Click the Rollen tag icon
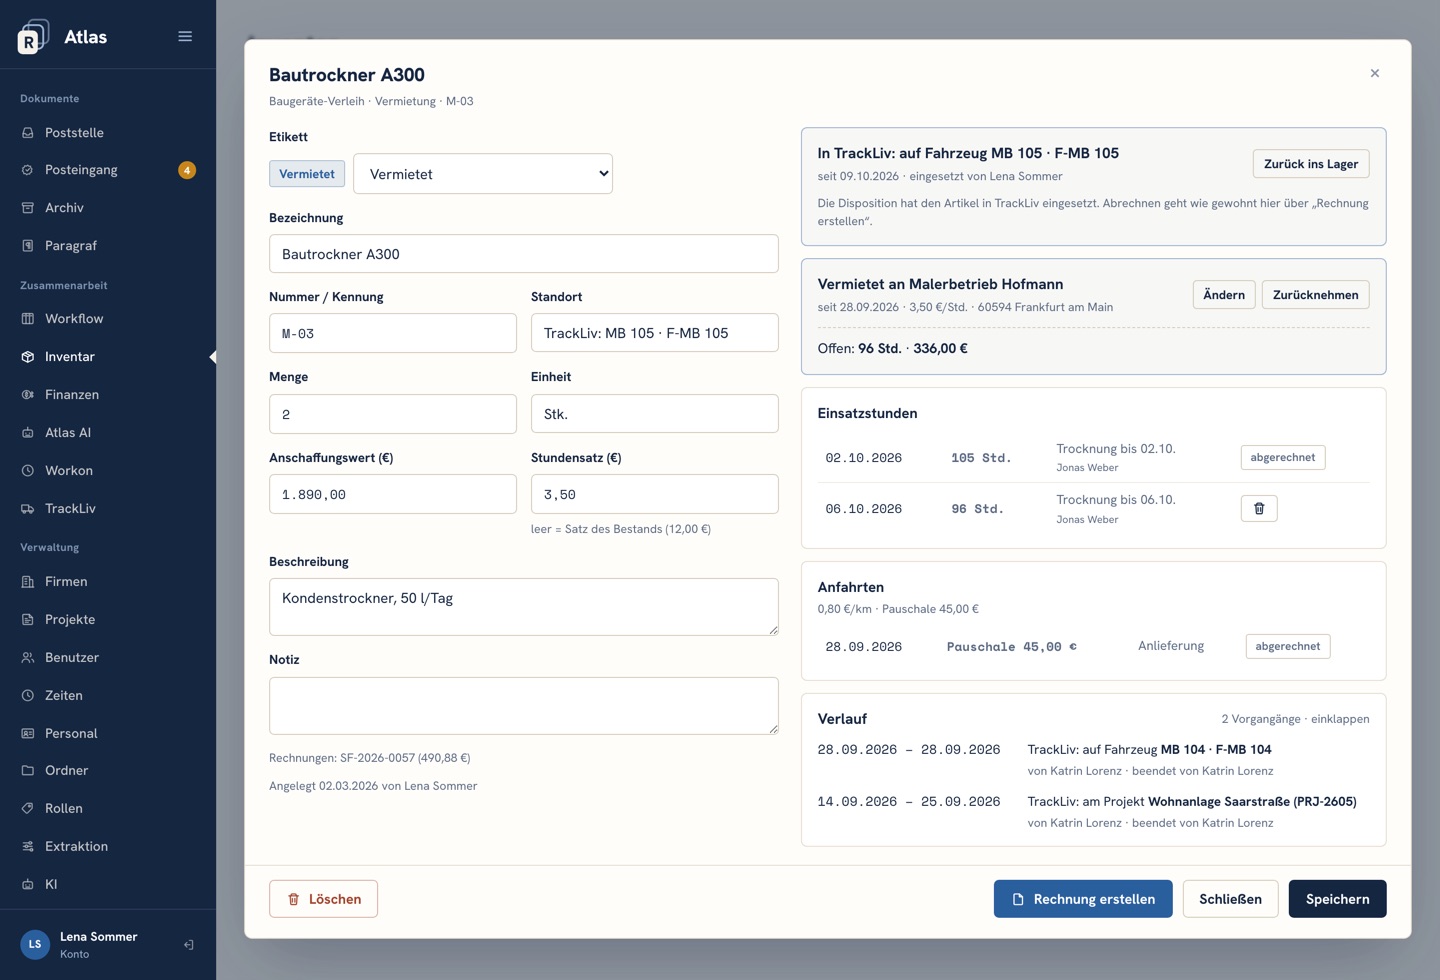Viewport: 1440px width, 980px height. [28, 809]
